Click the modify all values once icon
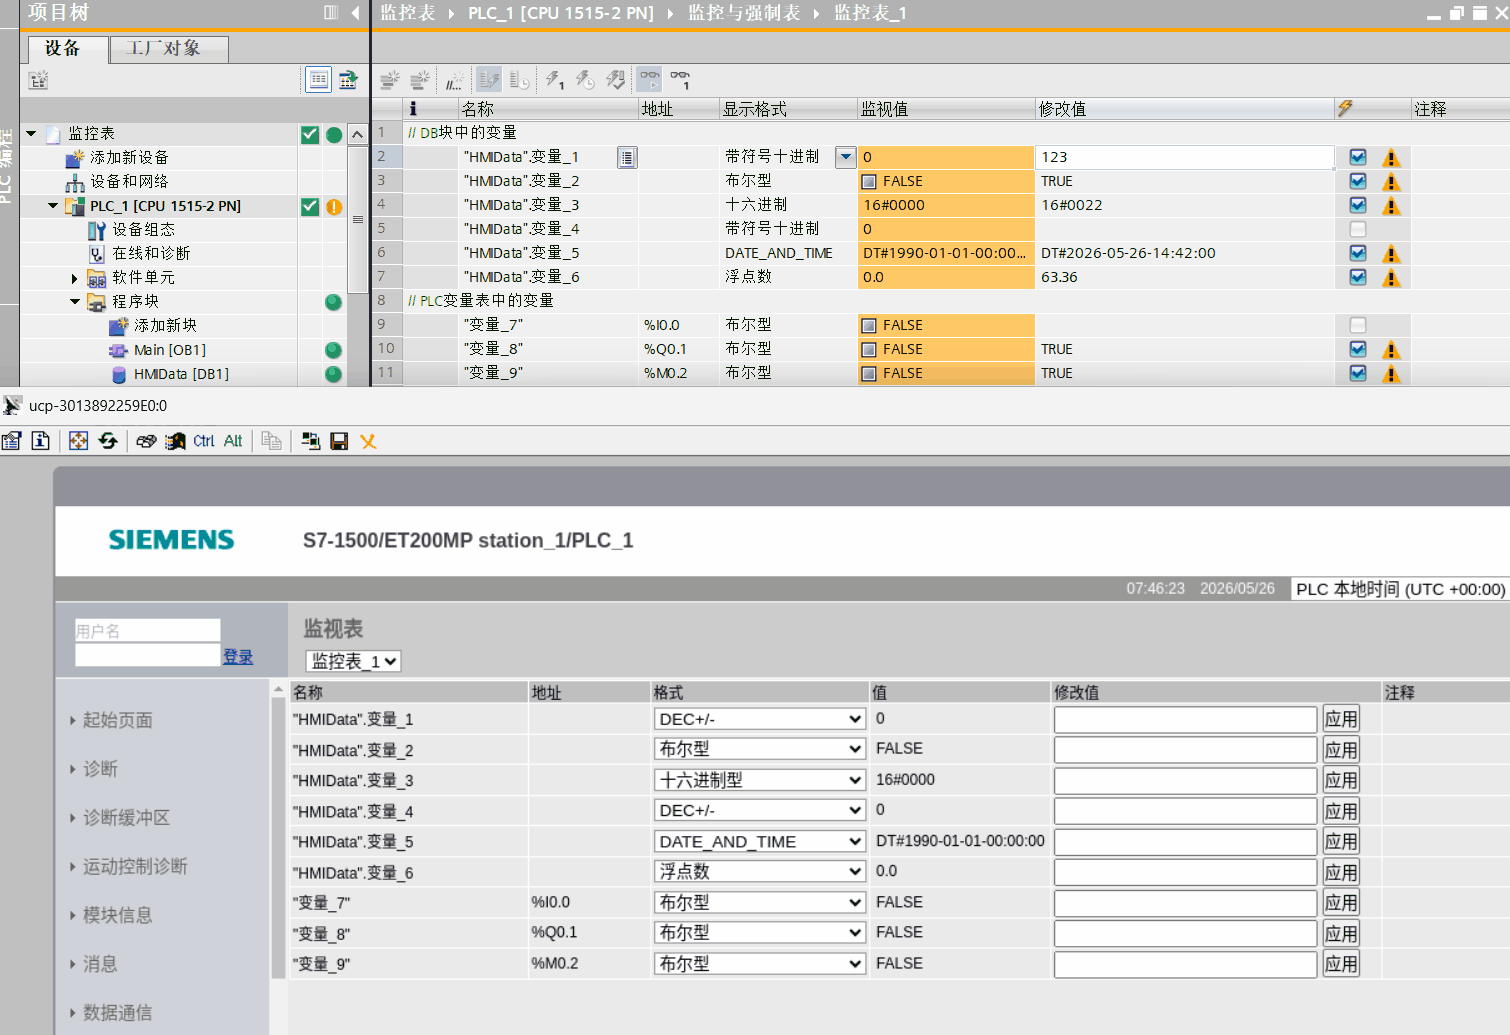The image size is (1510, 1035). (555, 80)
